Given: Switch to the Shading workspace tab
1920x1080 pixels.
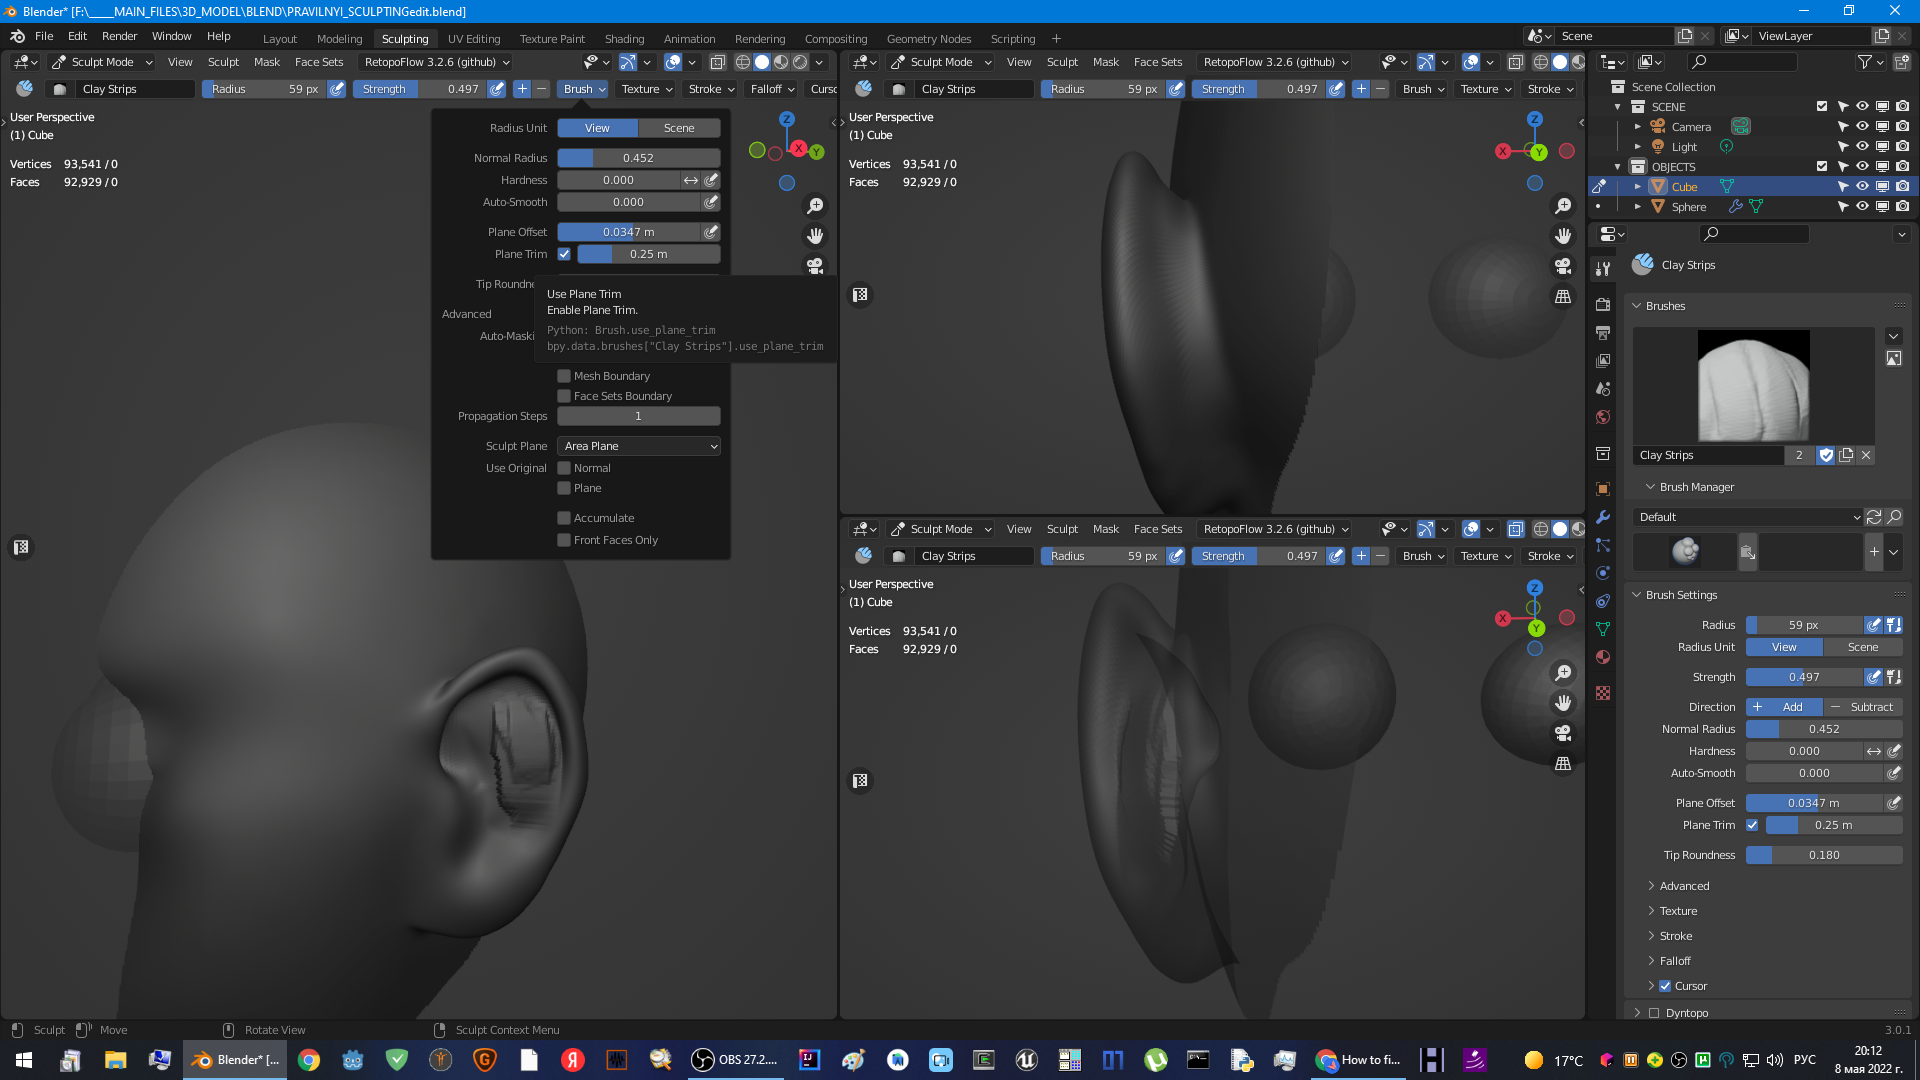Looking at the screenshot, I should [624, 39].
